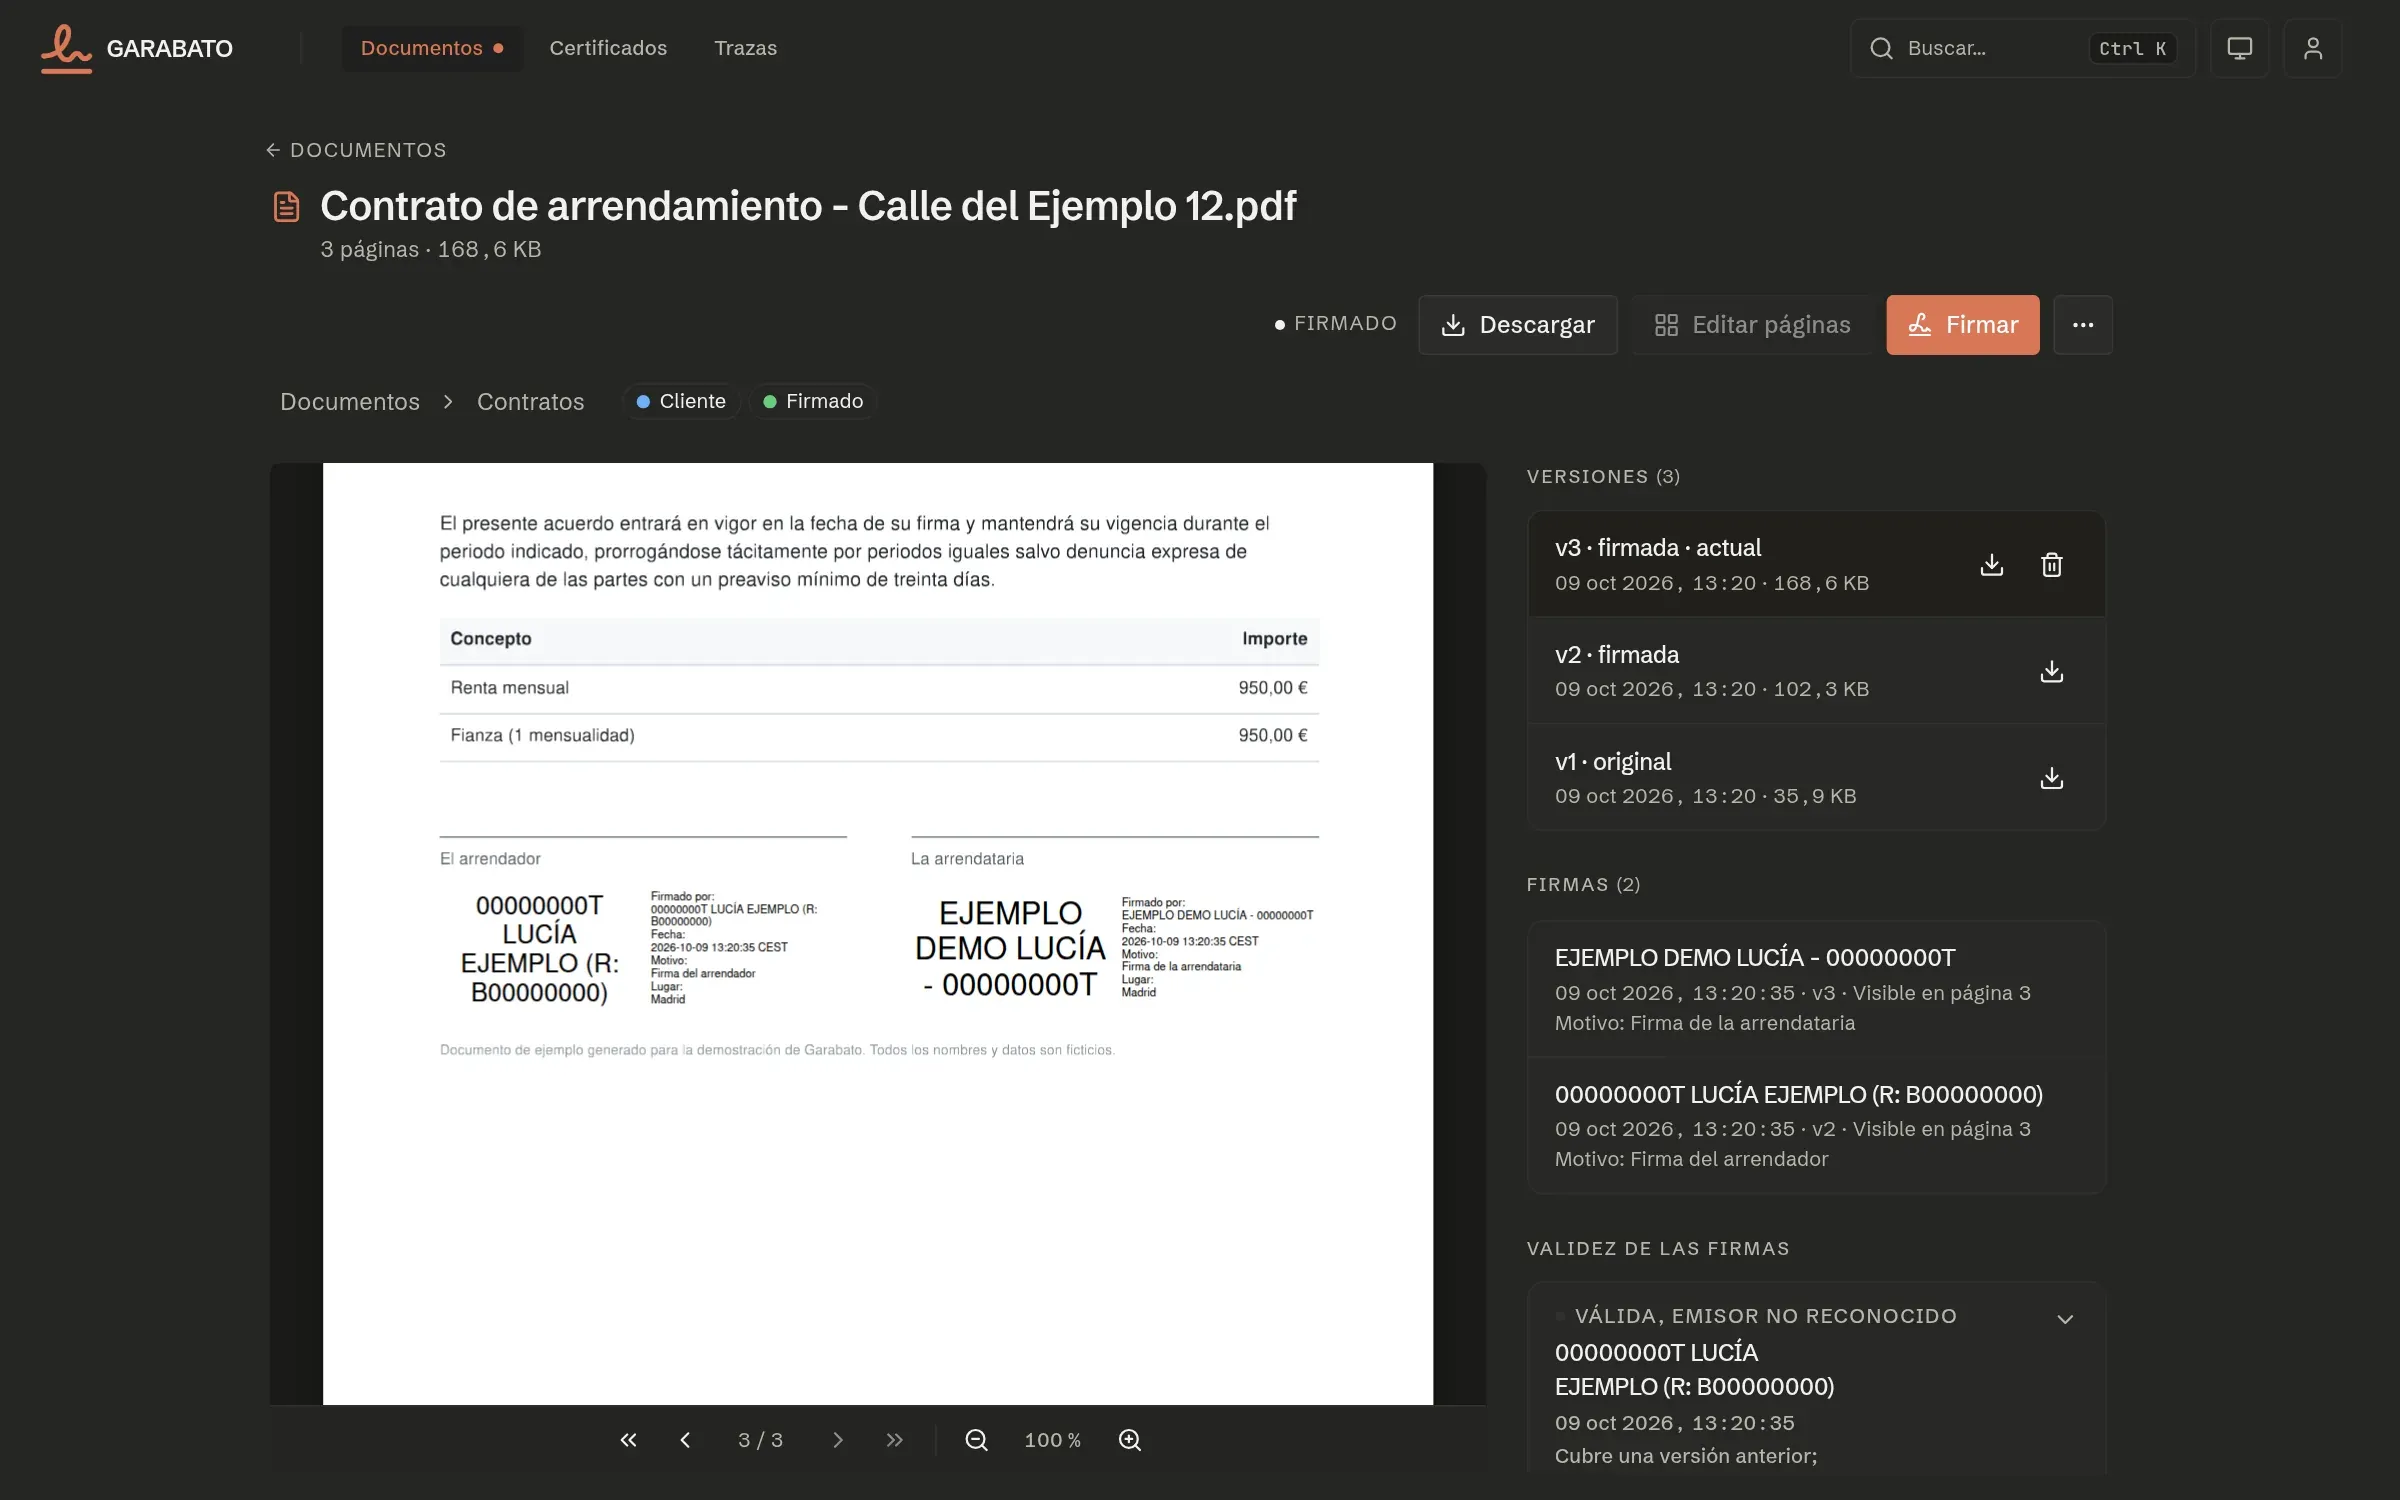
Task: Delete version v3 with trash icon
Action: (x=2051, y=565)
